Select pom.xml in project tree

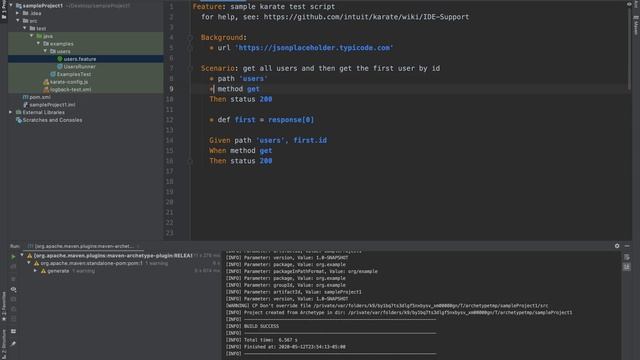click(40, 97)
